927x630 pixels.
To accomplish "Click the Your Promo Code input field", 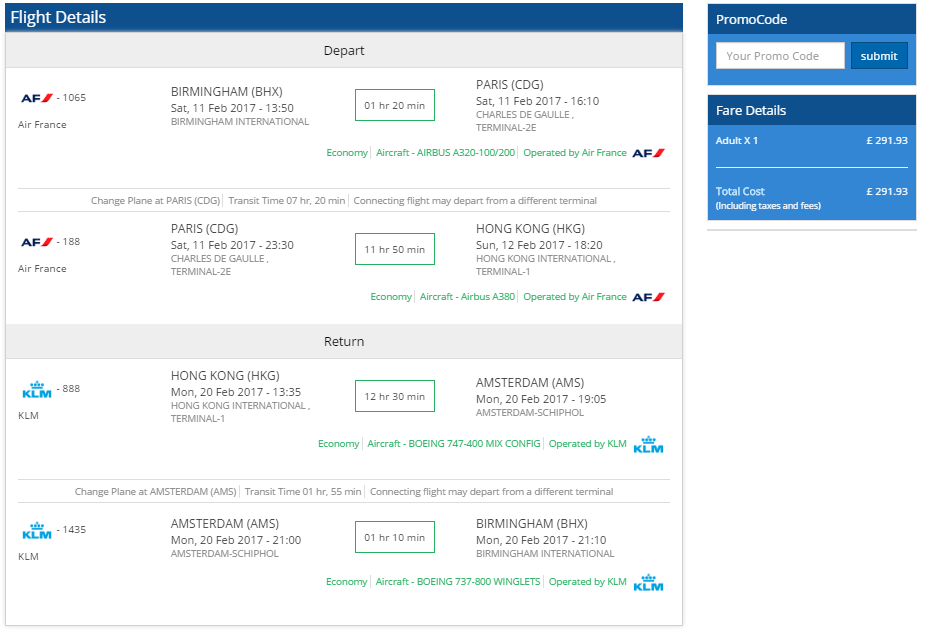I will click(780, 56).
